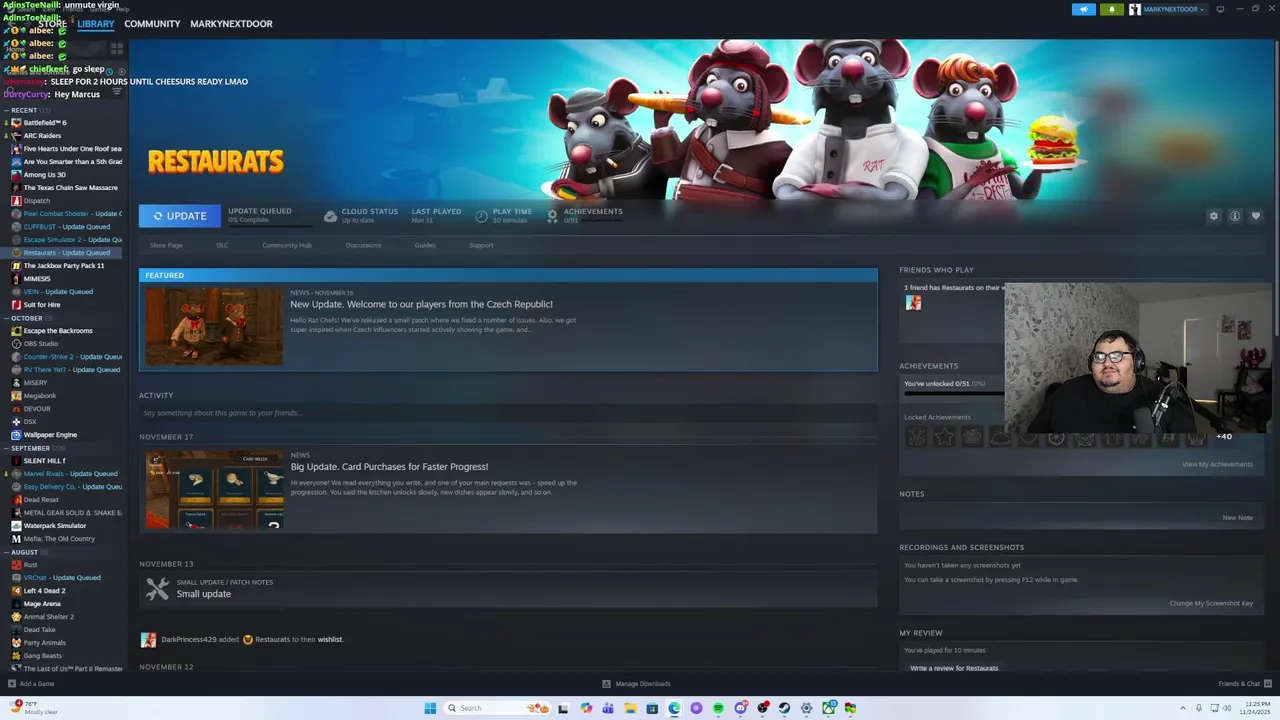The image size is (1280, 720).
Task: Open Friends & Chat
Action: (1244, 684)
